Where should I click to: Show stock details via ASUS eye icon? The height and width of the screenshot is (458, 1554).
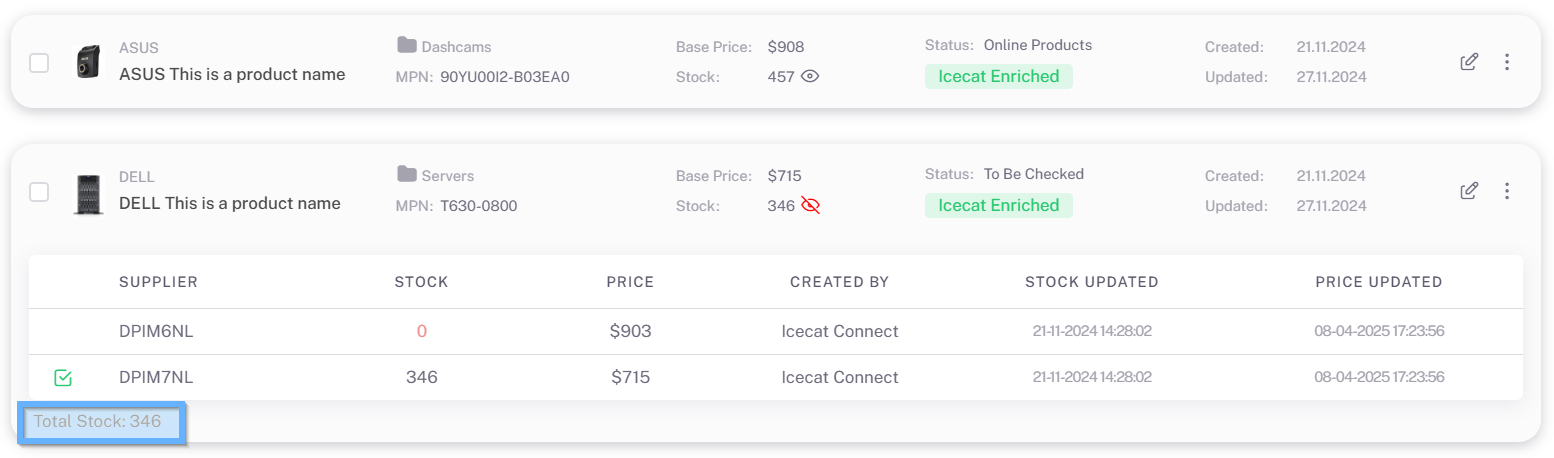810,76
